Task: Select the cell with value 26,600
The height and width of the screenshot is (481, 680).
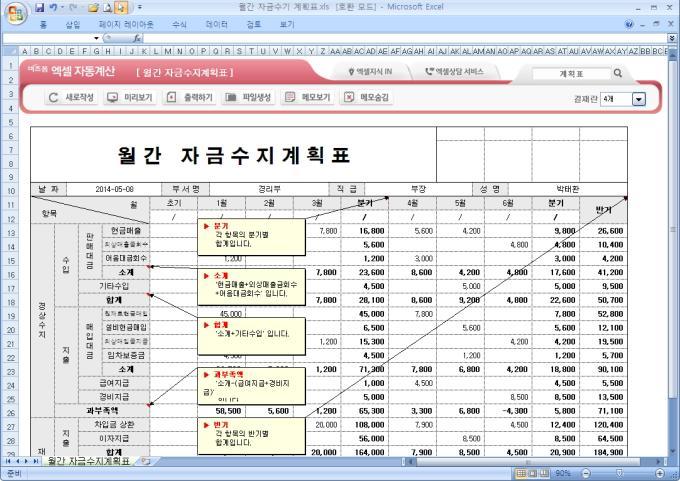Action: point(603,231)
